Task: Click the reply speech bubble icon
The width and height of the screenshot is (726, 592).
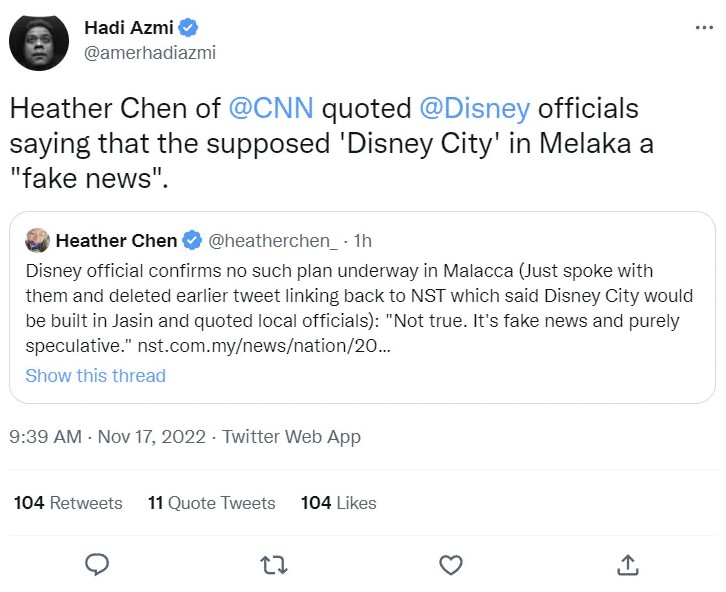Action: click(97, 565)
